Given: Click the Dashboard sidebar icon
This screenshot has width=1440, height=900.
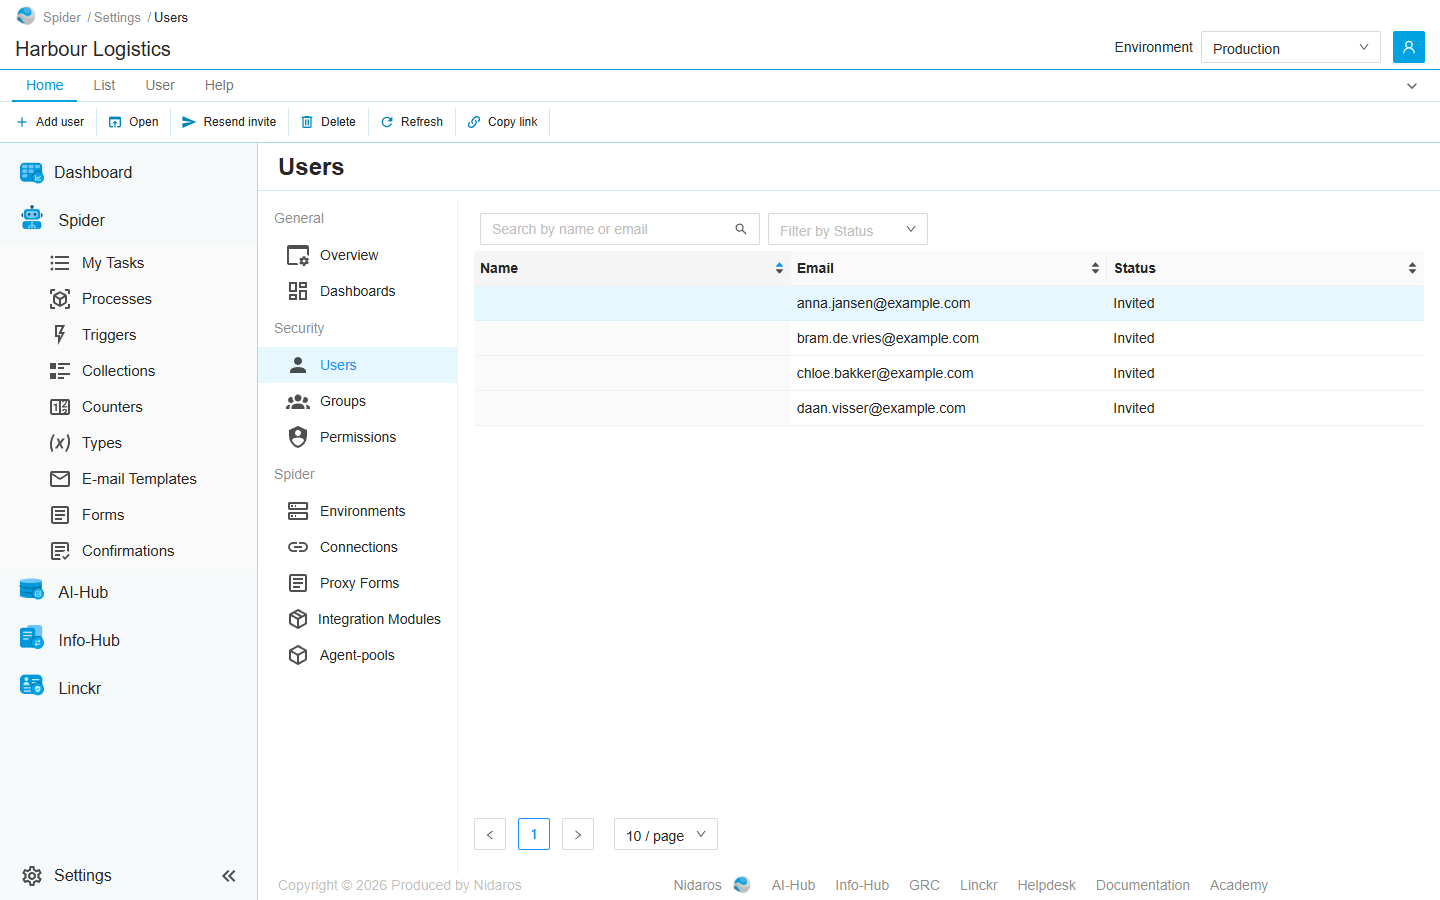Looking at the screenshot, I should [32, 173].
